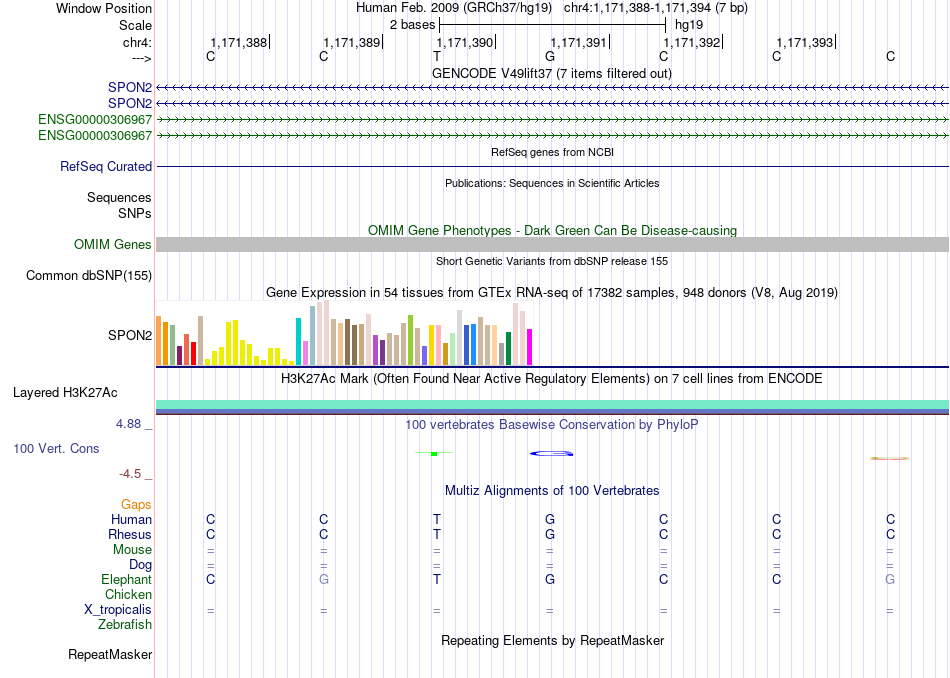Click the RepeatMasker track label

click(110, 655)
